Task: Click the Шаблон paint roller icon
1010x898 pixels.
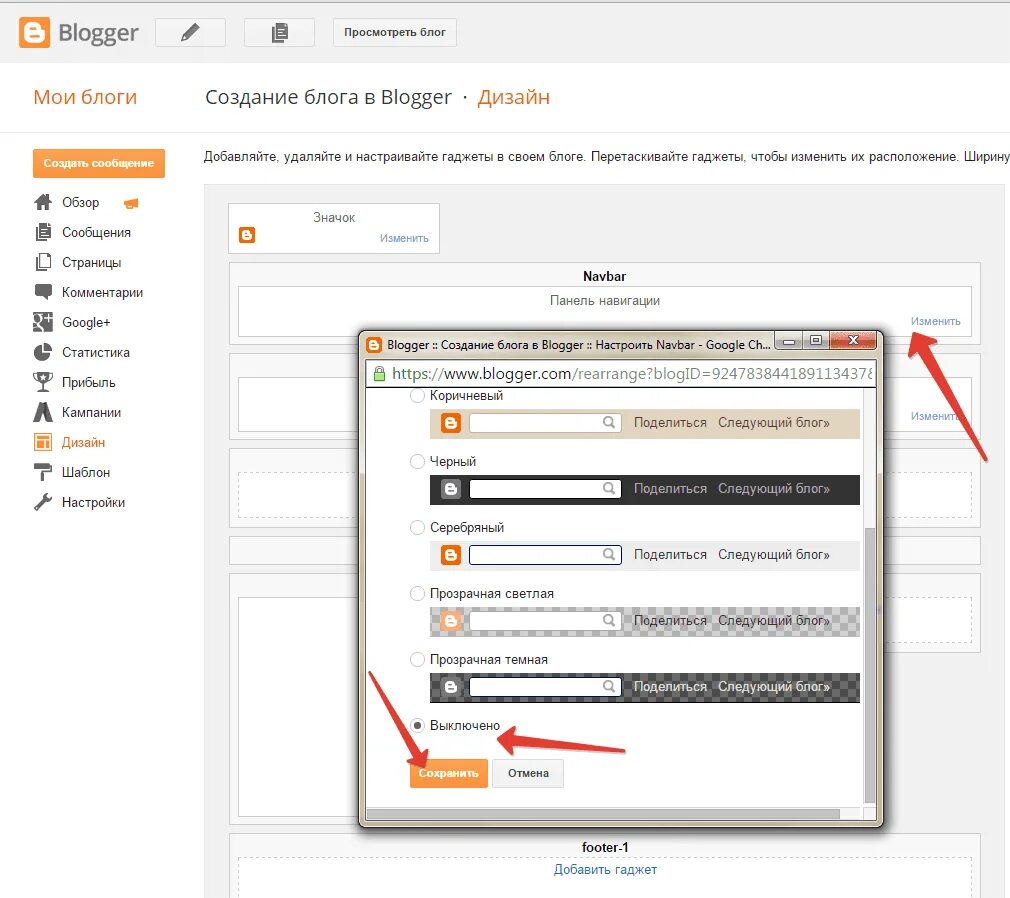Action: coord(43,472)
